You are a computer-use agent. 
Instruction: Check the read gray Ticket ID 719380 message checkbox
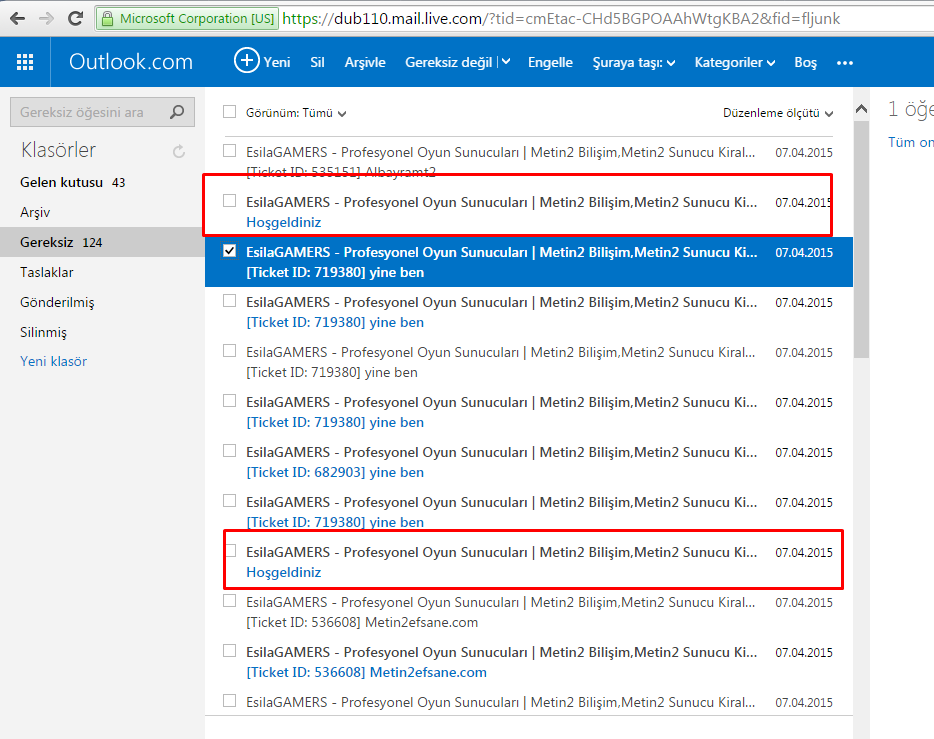(x=229, y=351)
